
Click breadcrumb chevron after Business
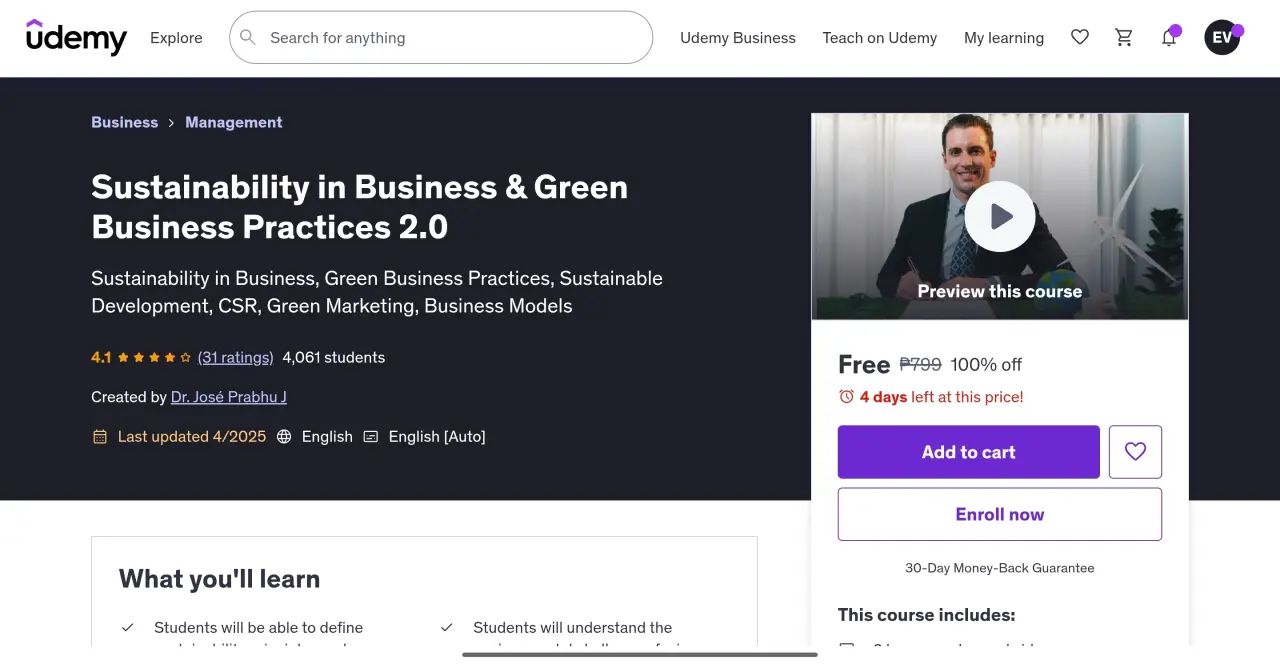pyautogui.click(x=172, y=123)
